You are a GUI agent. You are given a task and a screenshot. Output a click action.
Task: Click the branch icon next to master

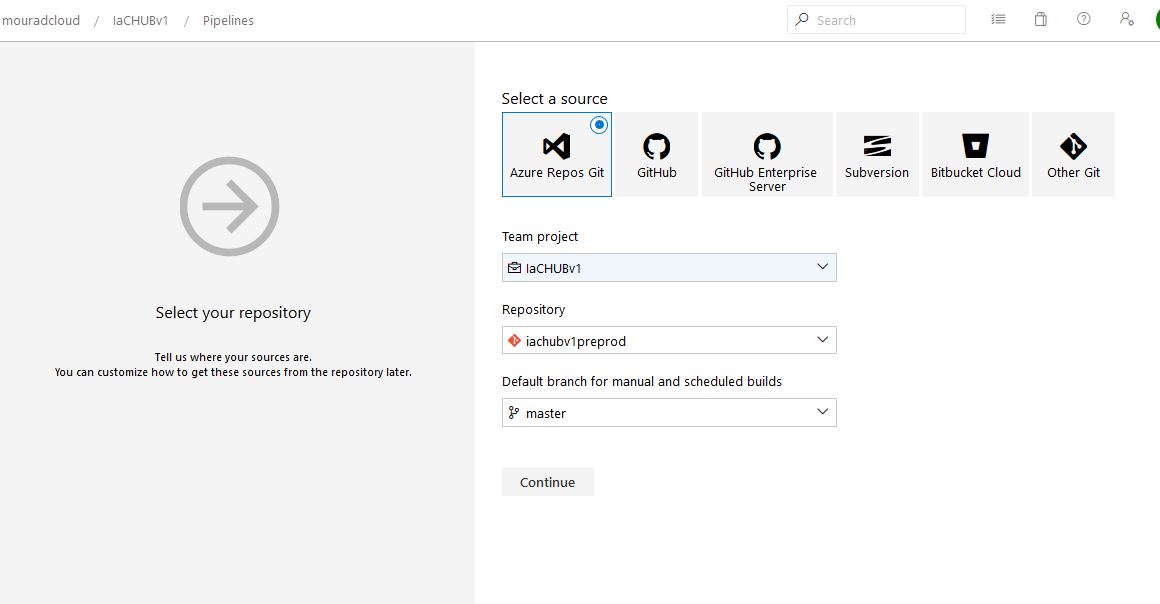click(x=514, y=412)
